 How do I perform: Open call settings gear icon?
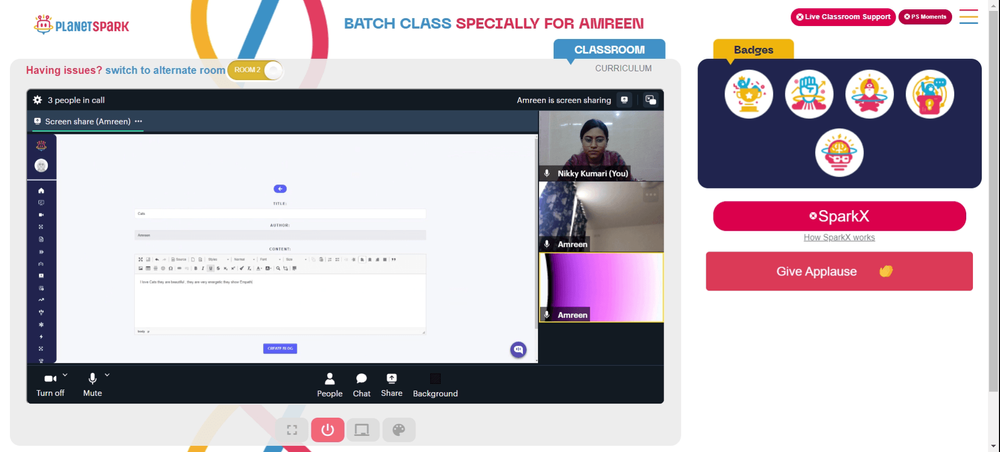(38, 100)
